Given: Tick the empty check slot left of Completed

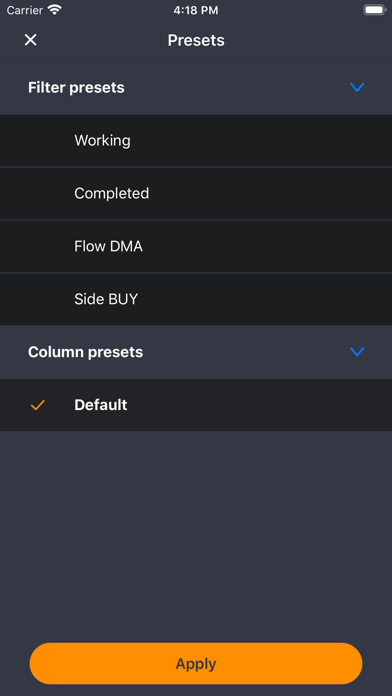Looking at the screenshot, I should tap(38, 194).
